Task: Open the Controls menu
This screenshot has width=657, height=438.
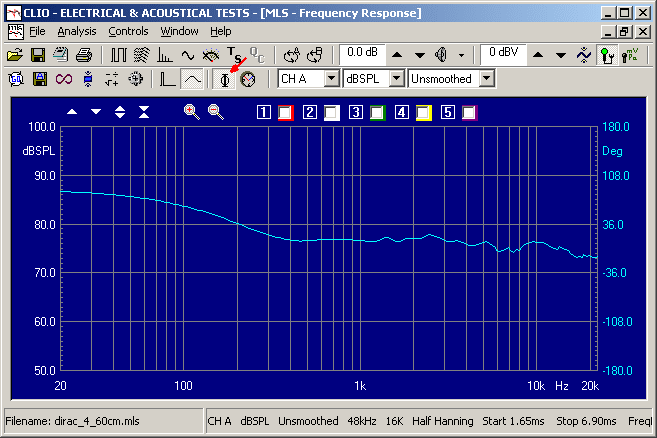Action: [128, 31]
